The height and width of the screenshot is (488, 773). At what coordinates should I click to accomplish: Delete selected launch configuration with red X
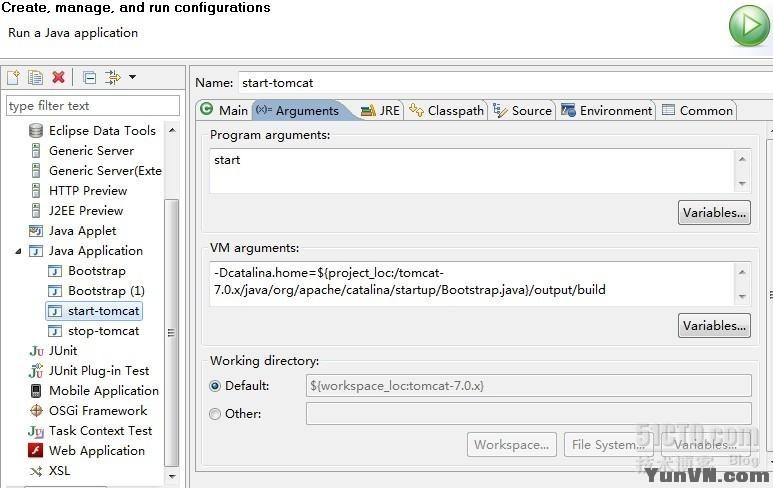click(x=58, y=77)
